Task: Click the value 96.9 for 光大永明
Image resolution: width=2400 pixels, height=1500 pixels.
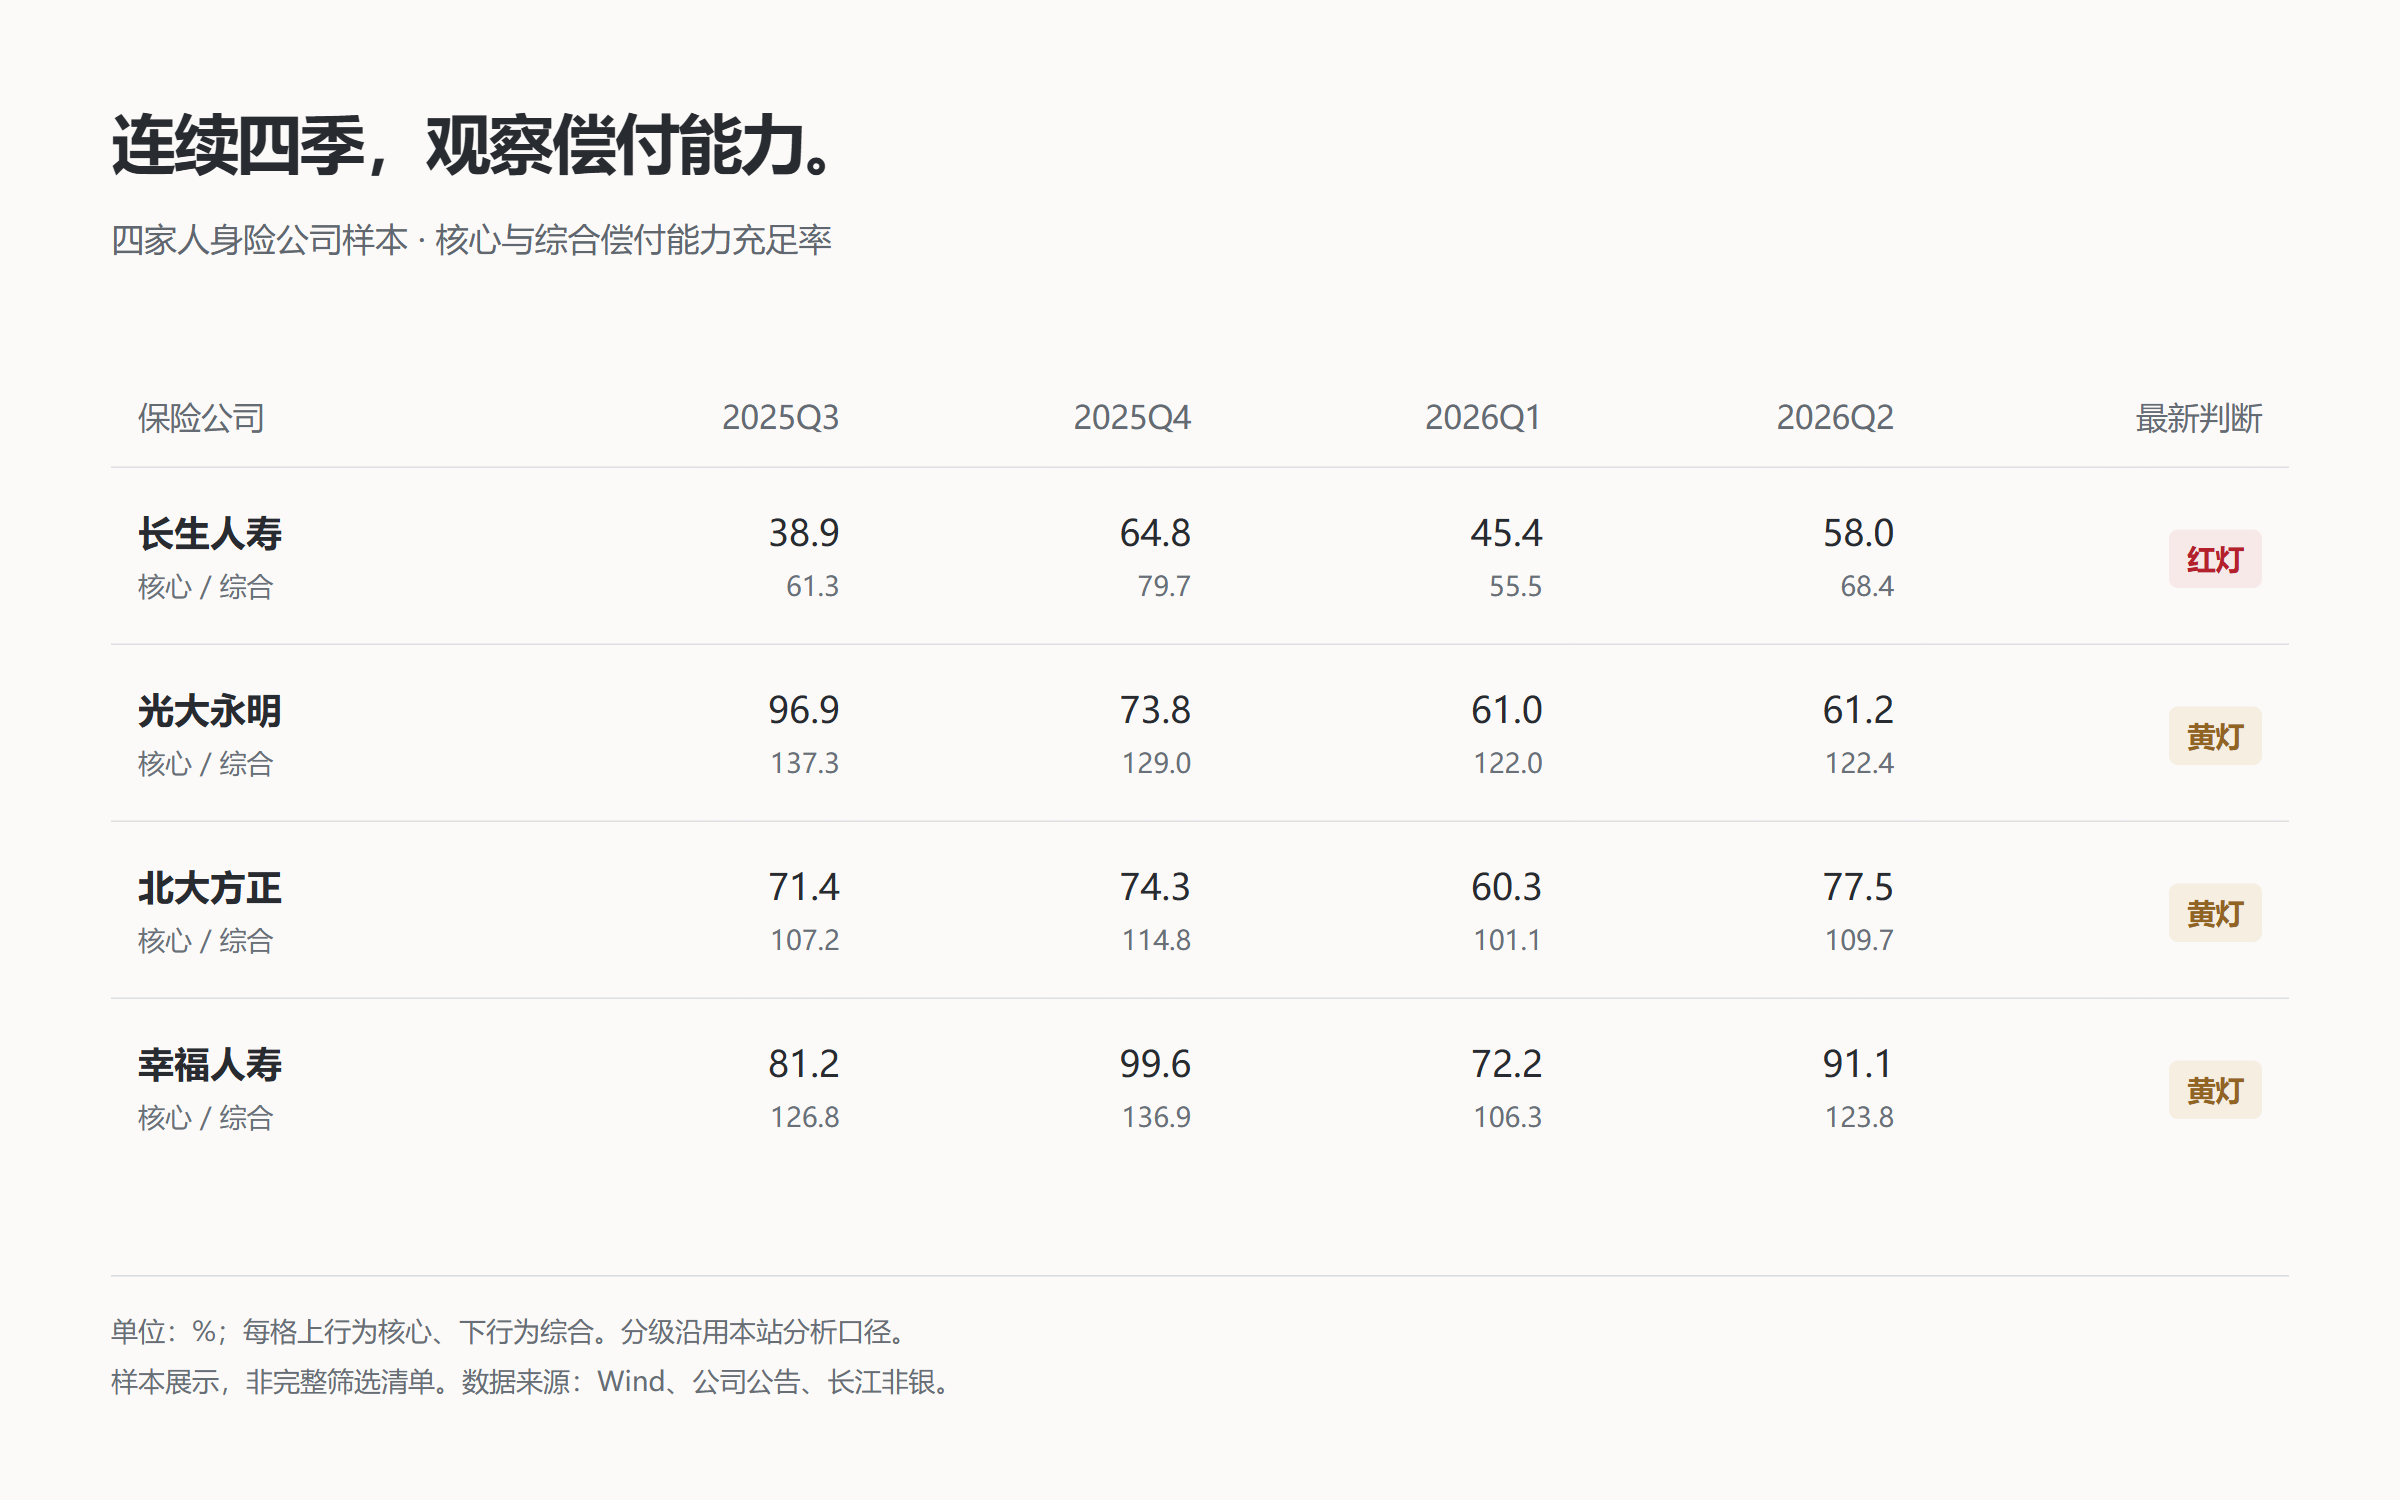Action: [803, 710]
